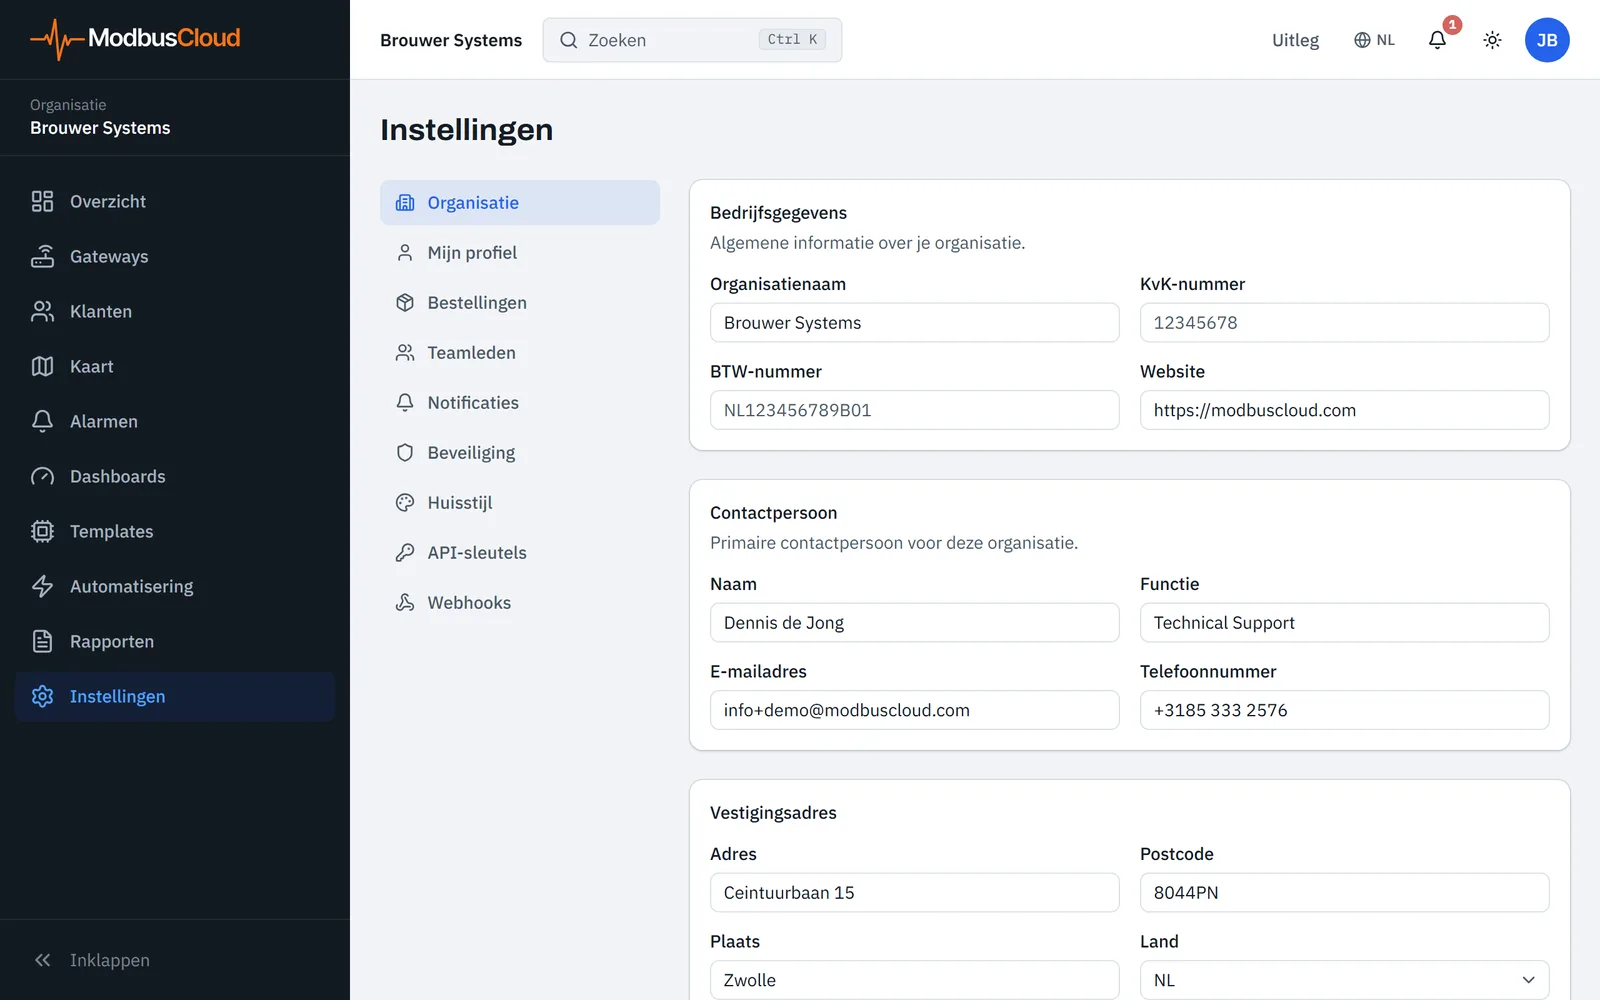Expand the Land dropdown

pyautogui.click(x=1344, y=980)
